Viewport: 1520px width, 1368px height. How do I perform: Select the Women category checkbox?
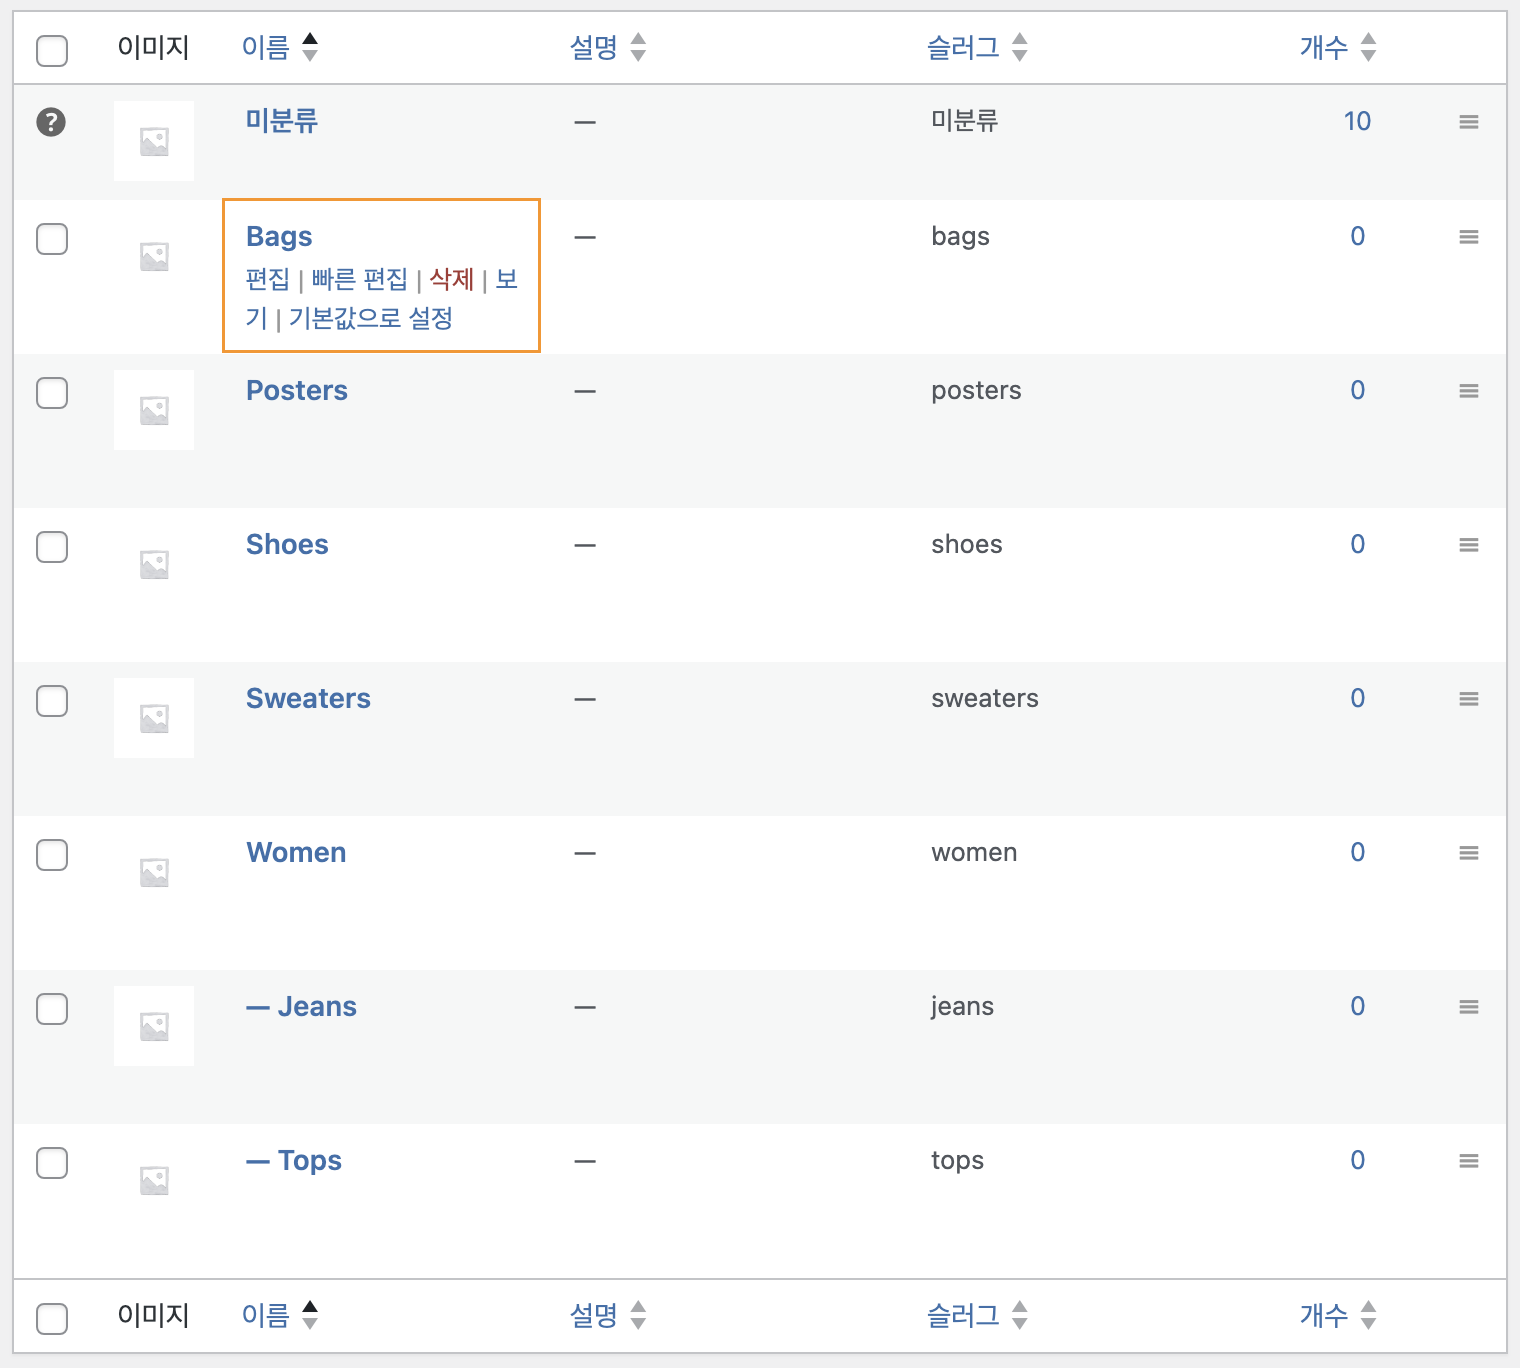(52, 855)
